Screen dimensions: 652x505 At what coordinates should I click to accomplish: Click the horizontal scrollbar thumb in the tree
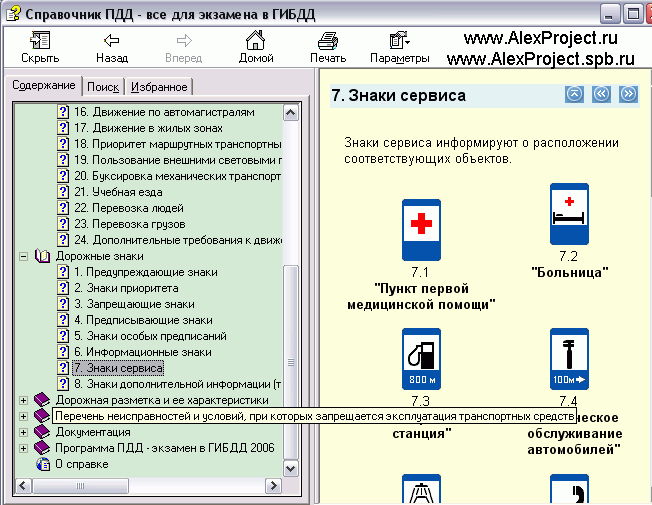[80, 485]
